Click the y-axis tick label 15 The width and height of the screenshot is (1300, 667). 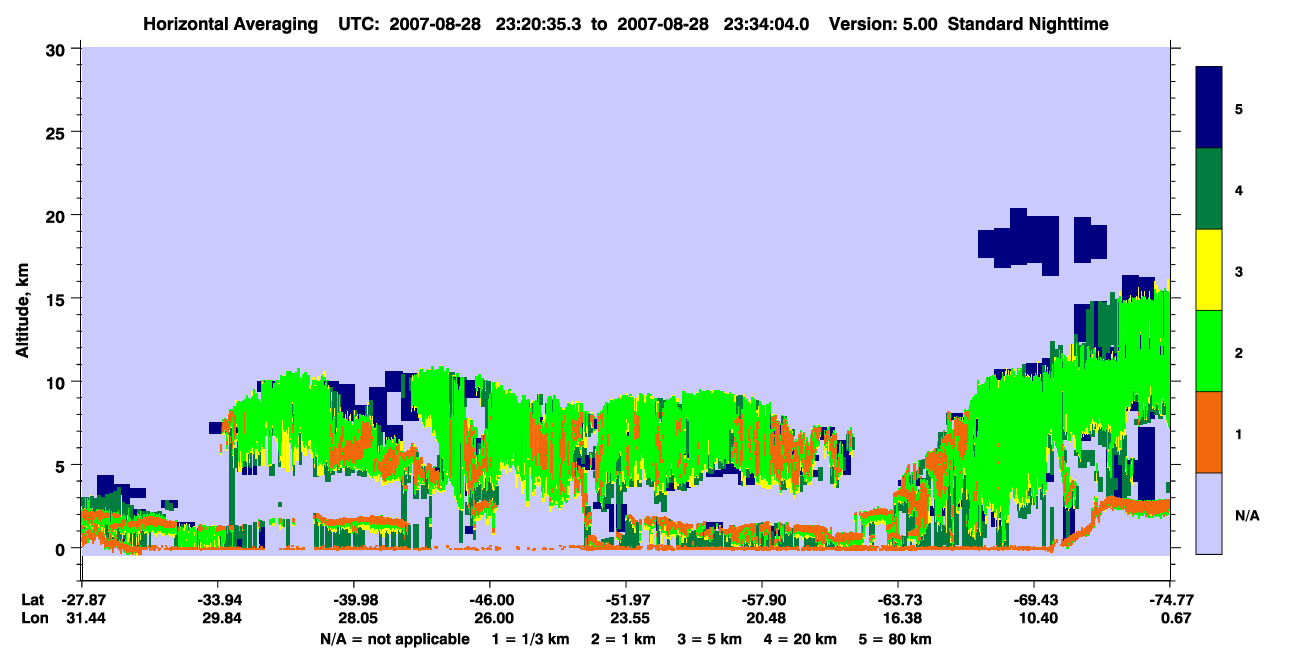click(x=57, y=298)
